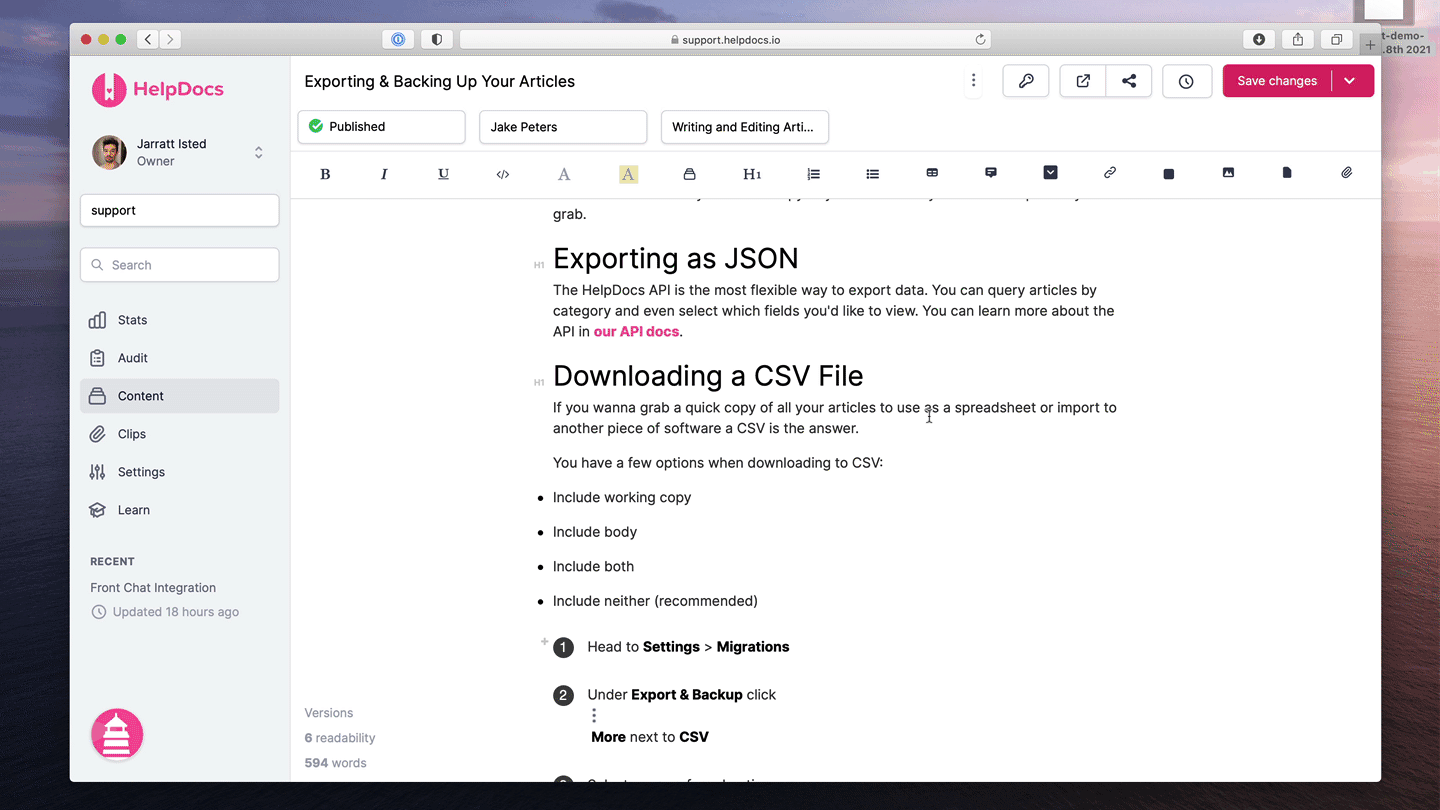Insert a bulleted list
This screenshot has height=810, width=1440.
coord(872,174)
